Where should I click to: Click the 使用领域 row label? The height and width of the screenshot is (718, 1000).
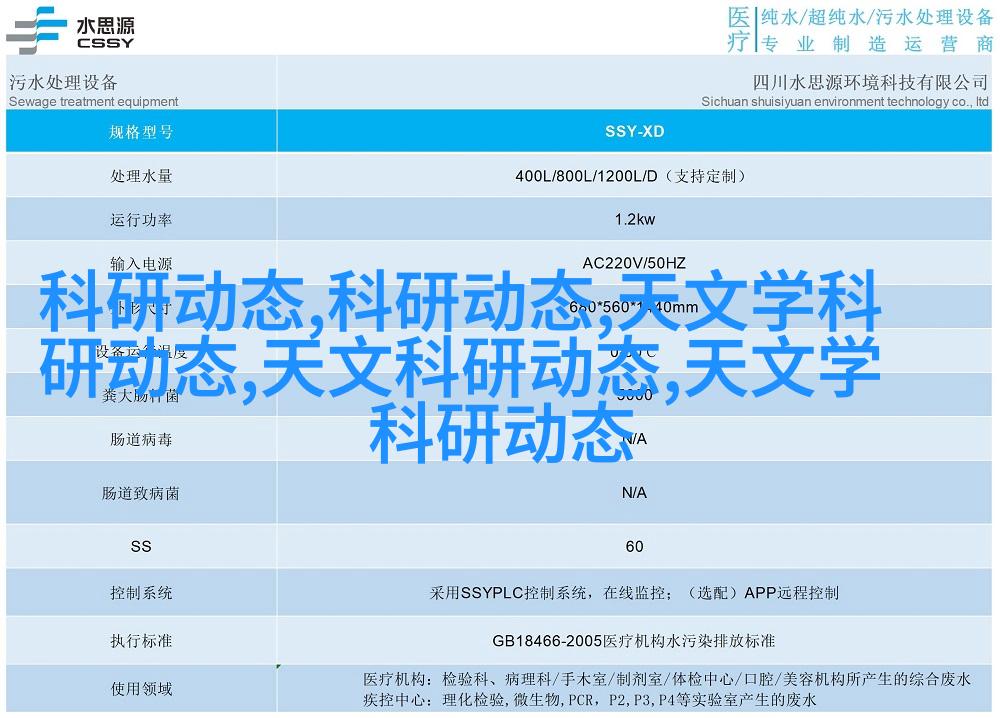tap(141, 688)
